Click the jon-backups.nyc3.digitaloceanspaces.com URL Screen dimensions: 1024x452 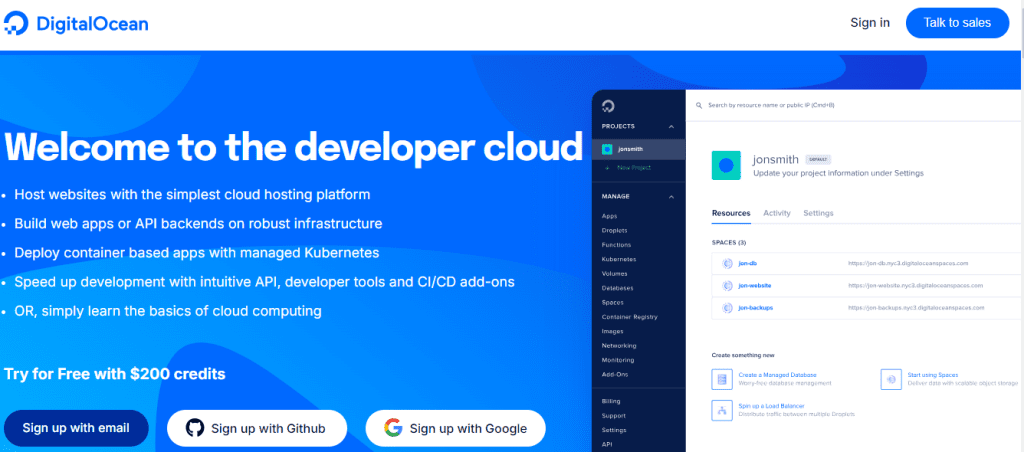pos(916,307)
